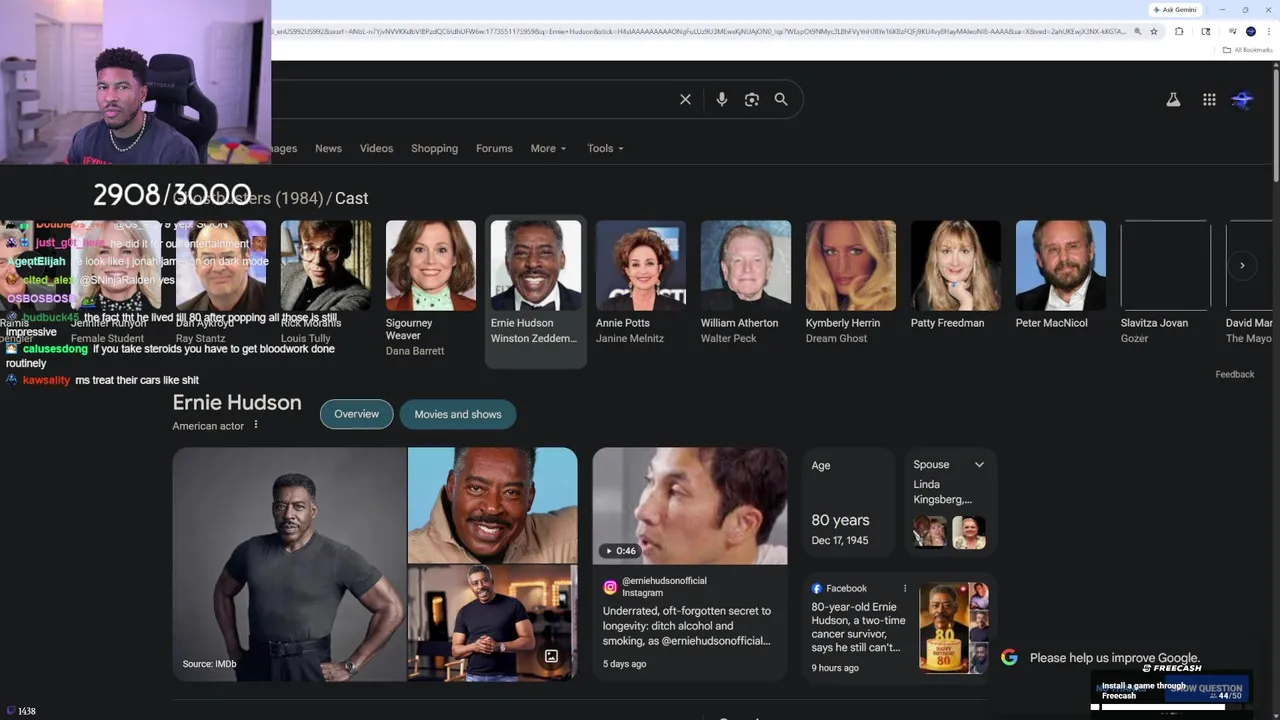Open the zoom magnifier in the address bar
Screen dimensions: 1280x720
(x=1136, y=31)
